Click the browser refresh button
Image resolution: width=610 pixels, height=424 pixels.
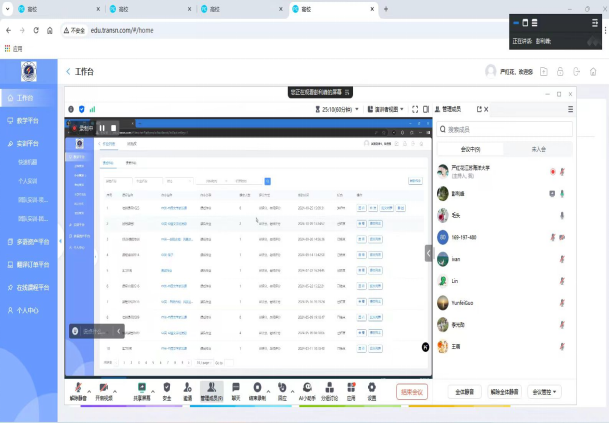(x=36, y=30)
